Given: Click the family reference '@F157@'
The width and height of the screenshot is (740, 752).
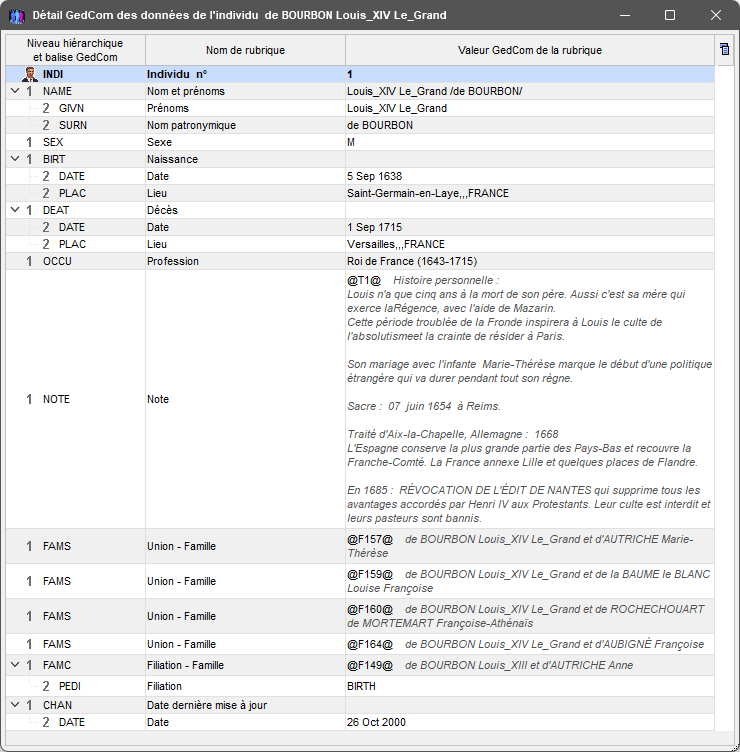Looking at the screenshot, I should (x=370, y=539).
